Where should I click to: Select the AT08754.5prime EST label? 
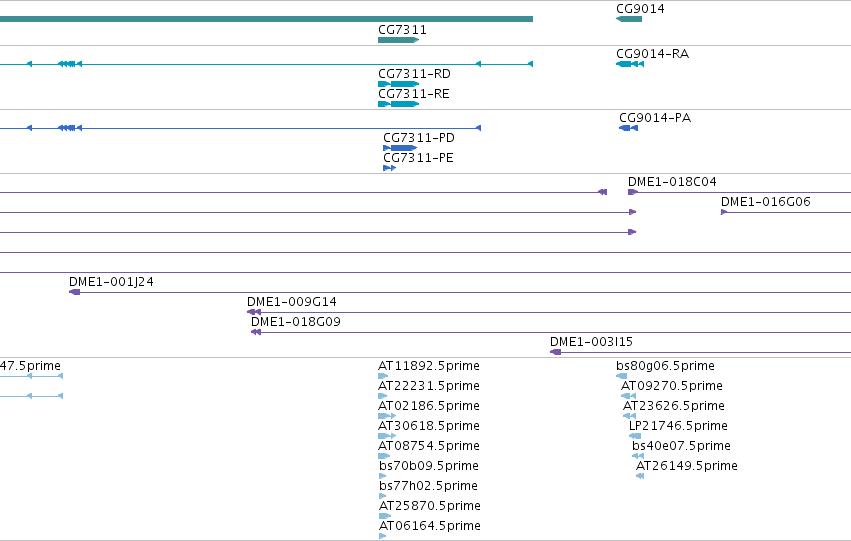coord(429,446)
